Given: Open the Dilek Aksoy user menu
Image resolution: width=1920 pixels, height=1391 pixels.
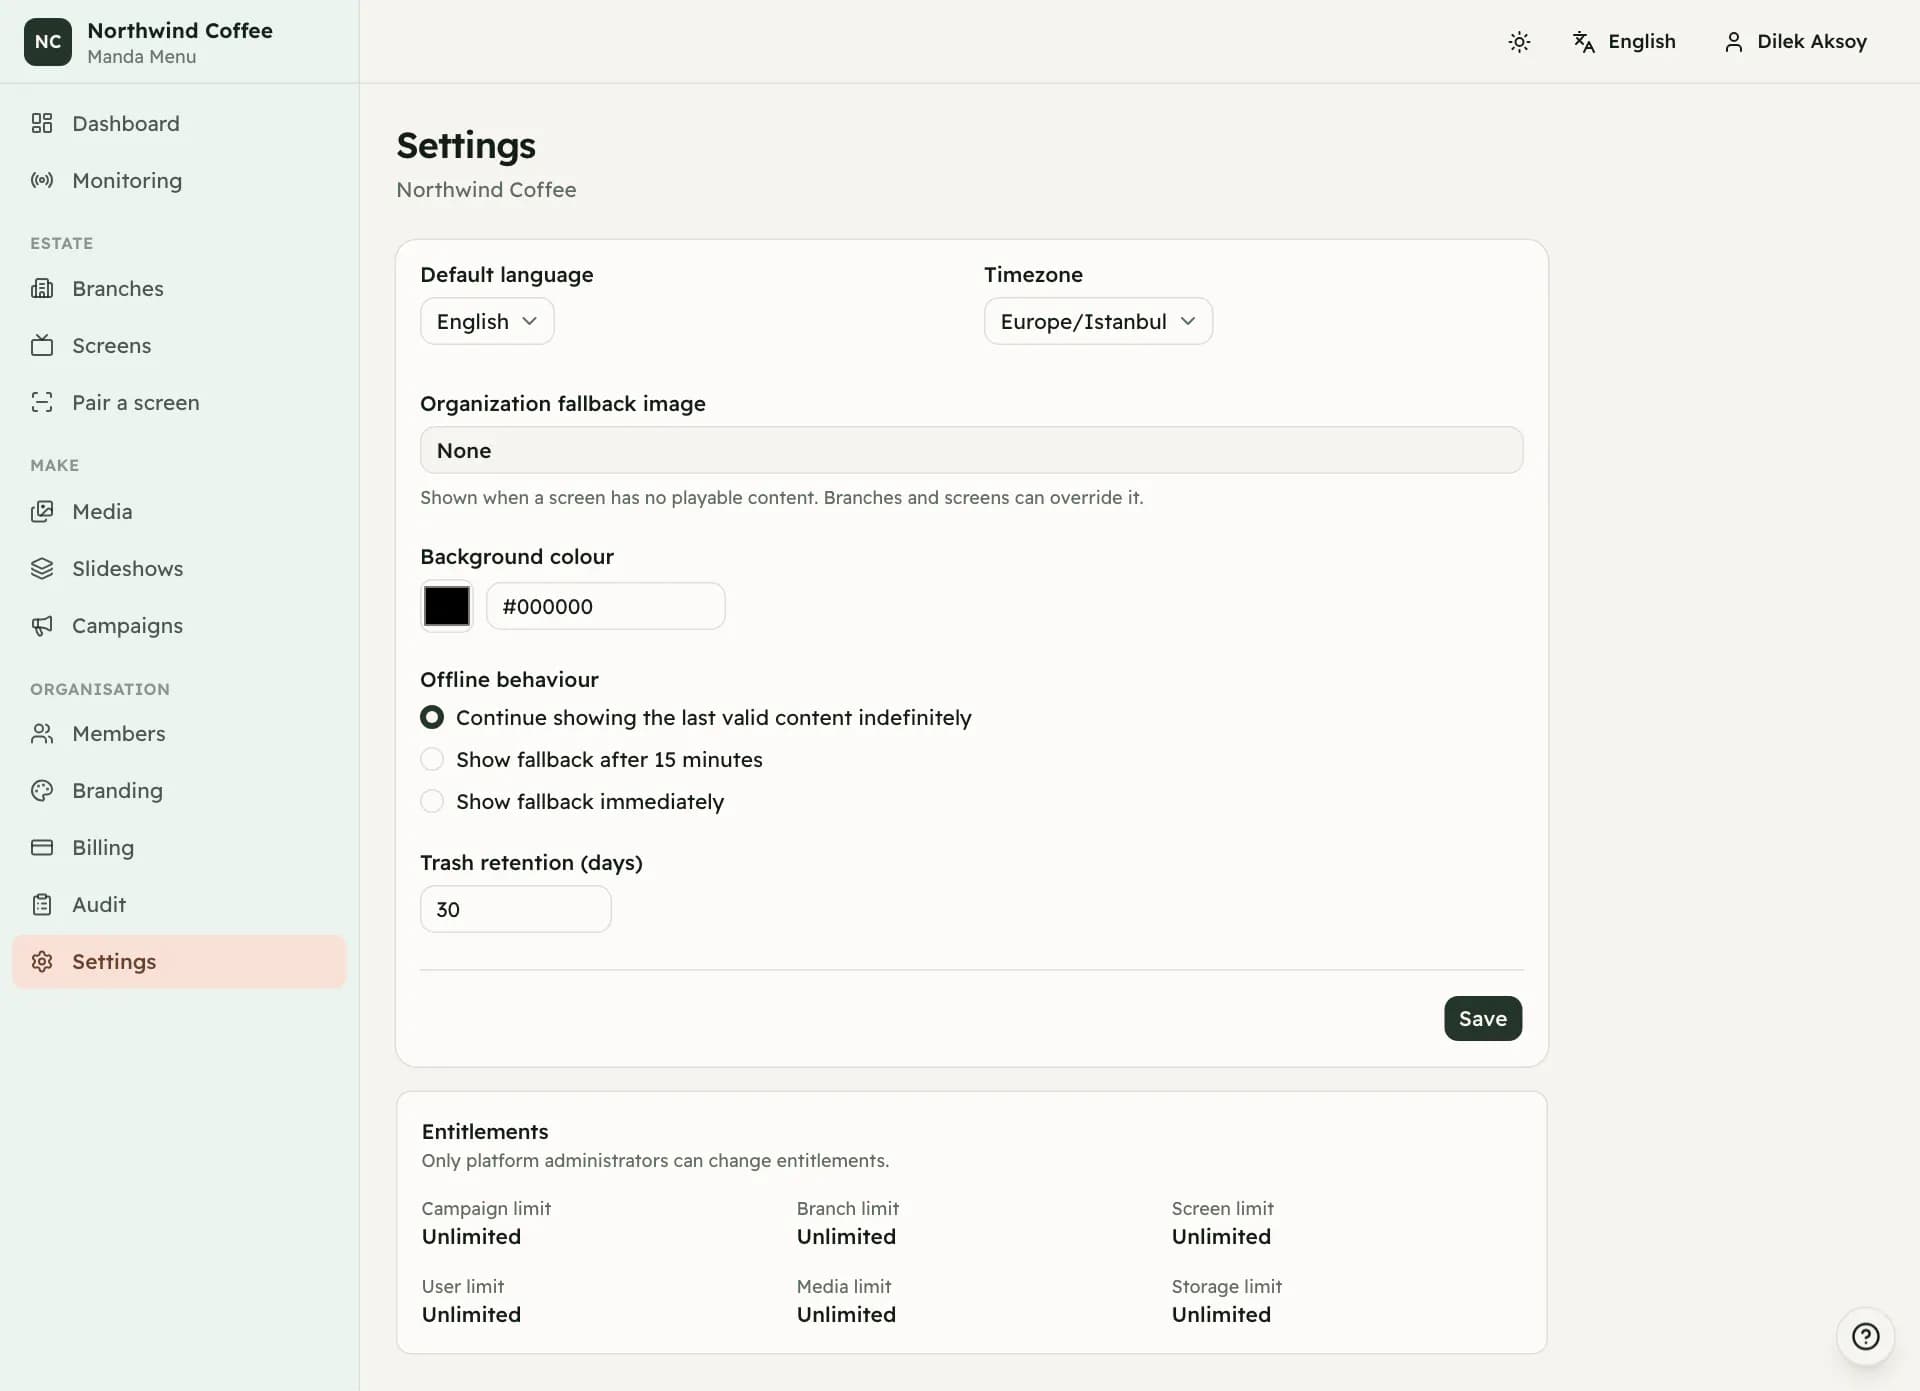Looking at the screenshot, I should tap(1796, 41).
